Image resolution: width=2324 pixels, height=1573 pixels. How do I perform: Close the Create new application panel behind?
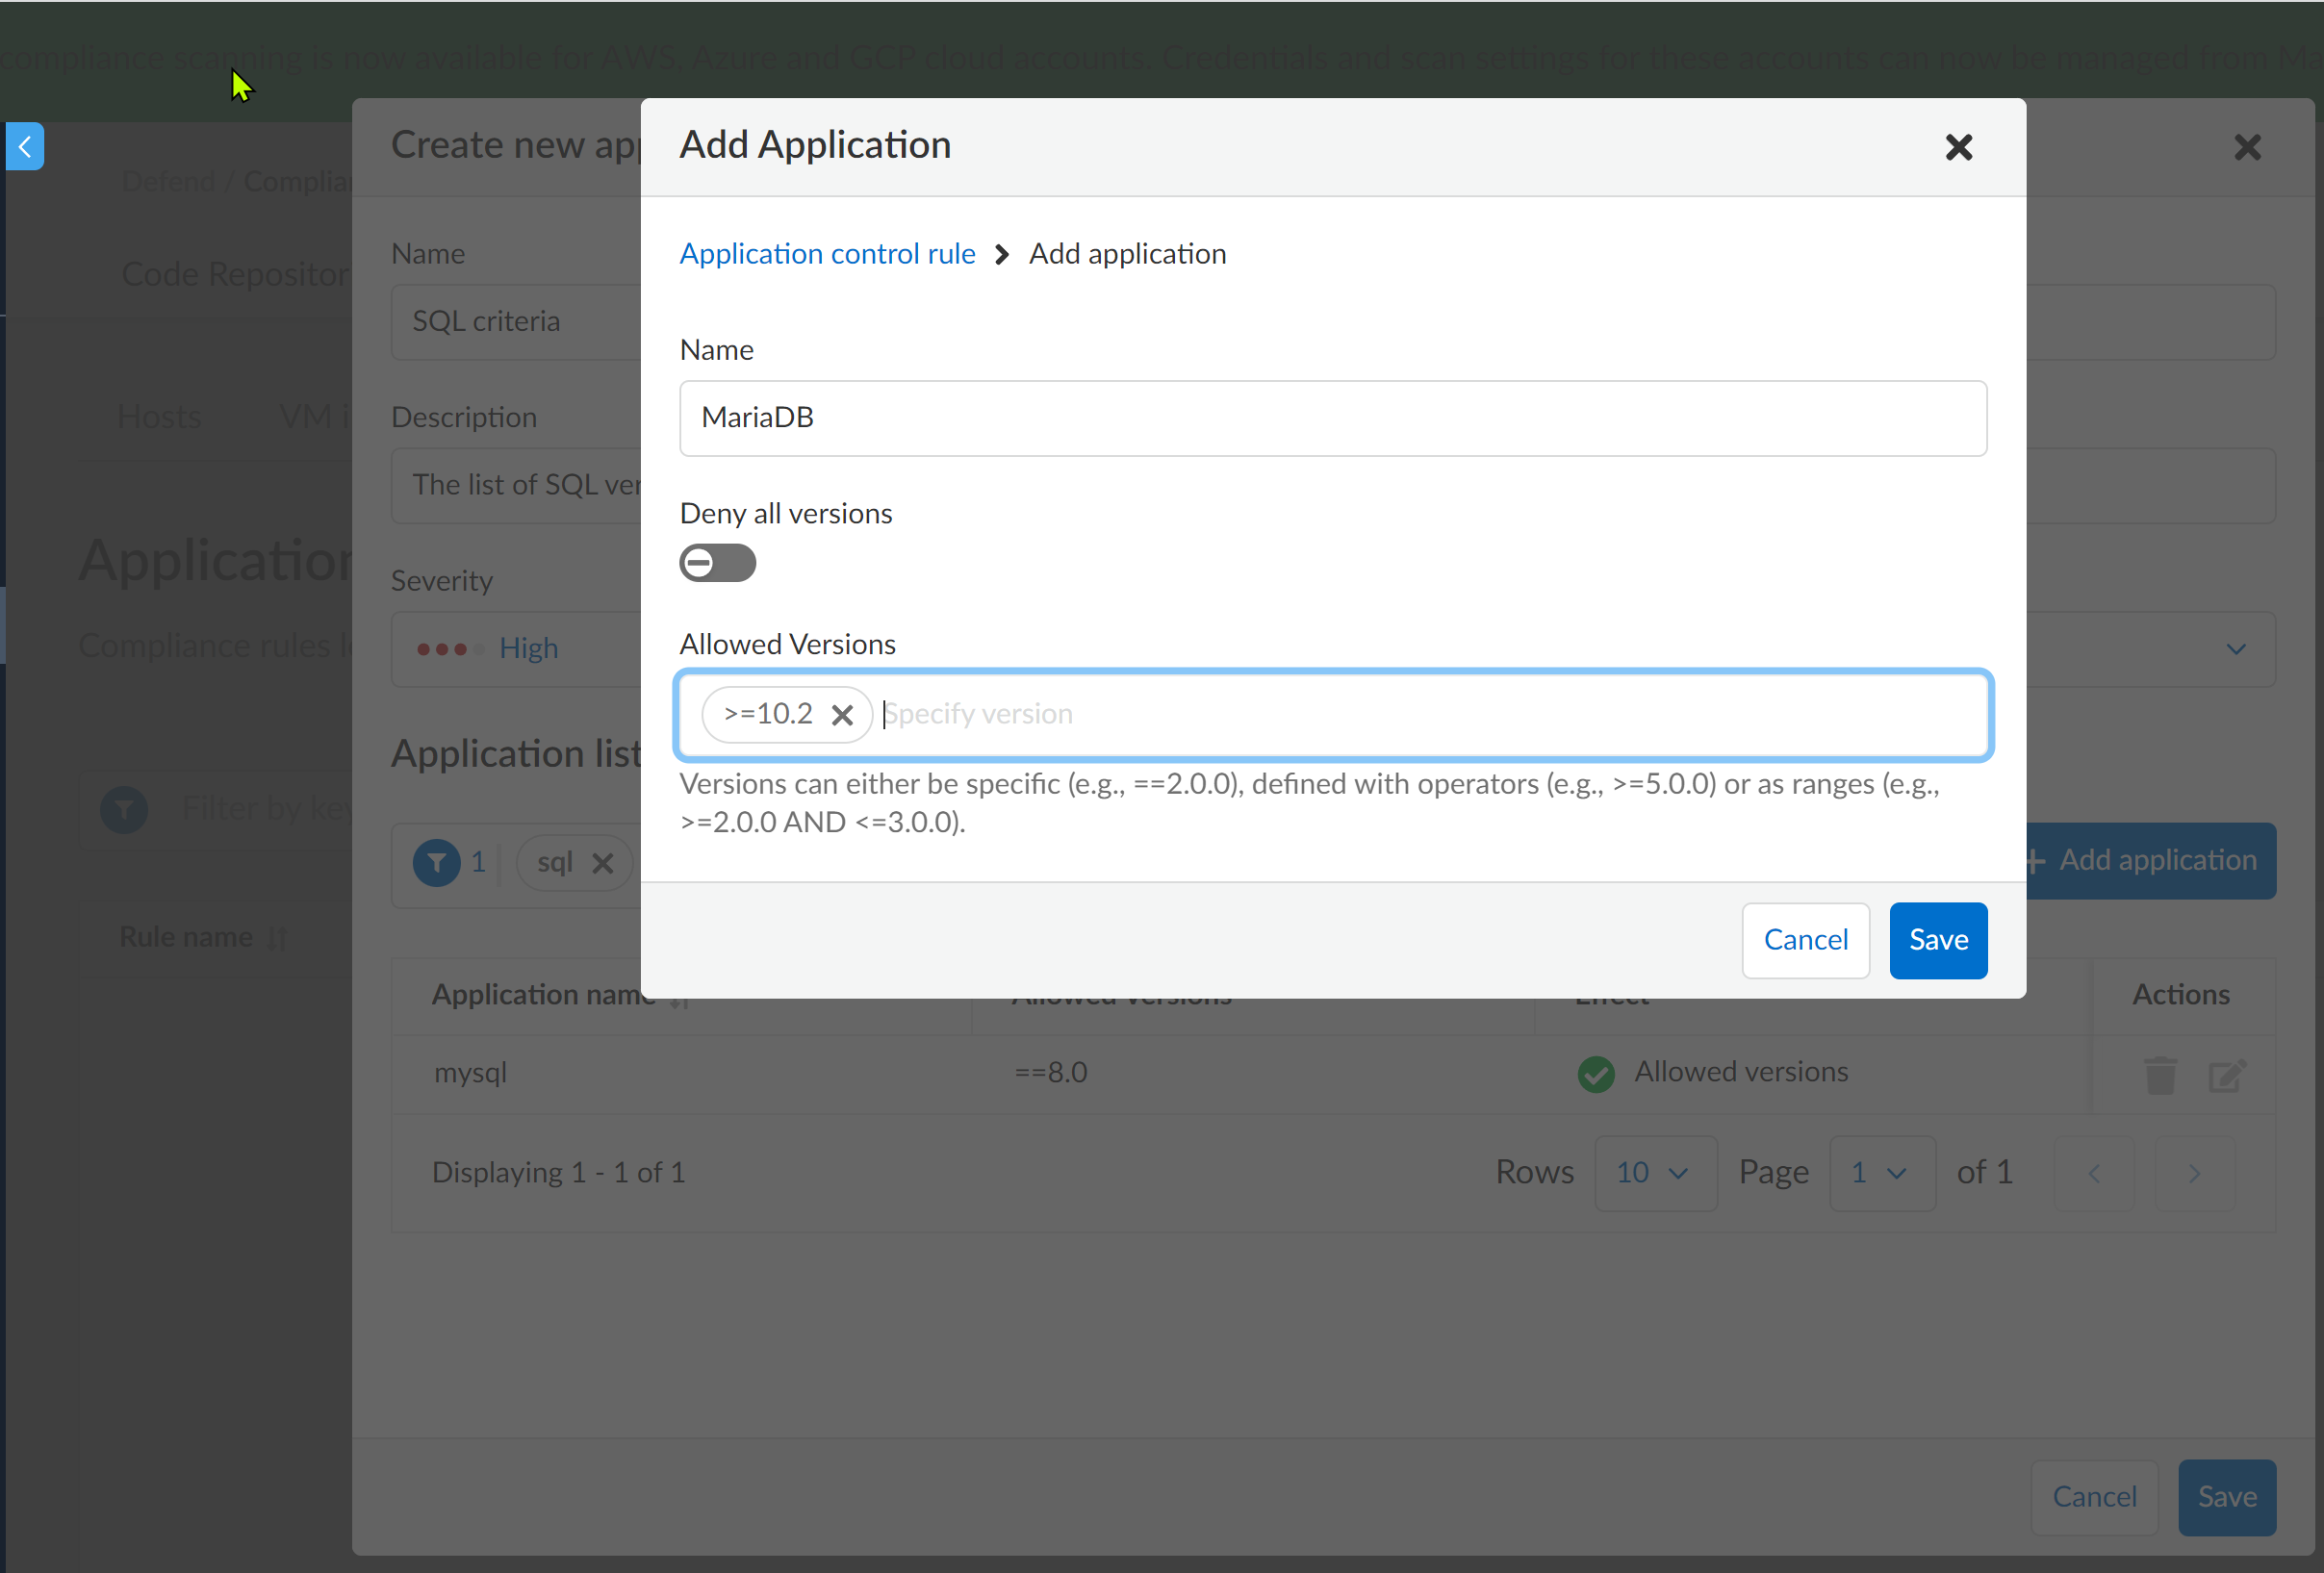[2247, 147]
